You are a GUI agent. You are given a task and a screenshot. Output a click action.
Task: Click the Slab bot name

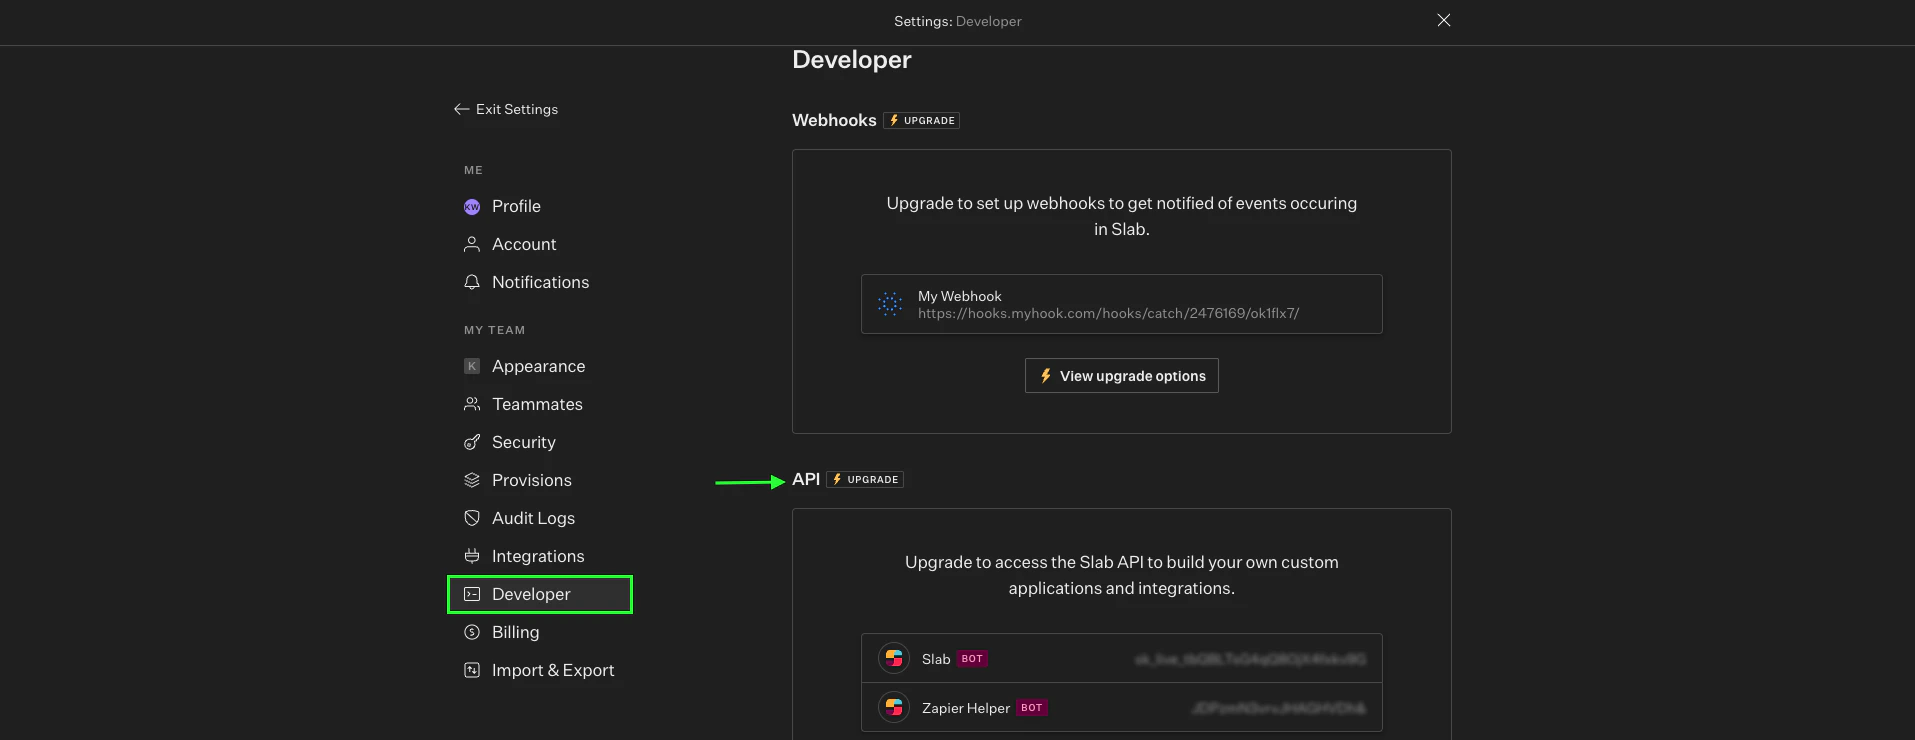[936, 659]
